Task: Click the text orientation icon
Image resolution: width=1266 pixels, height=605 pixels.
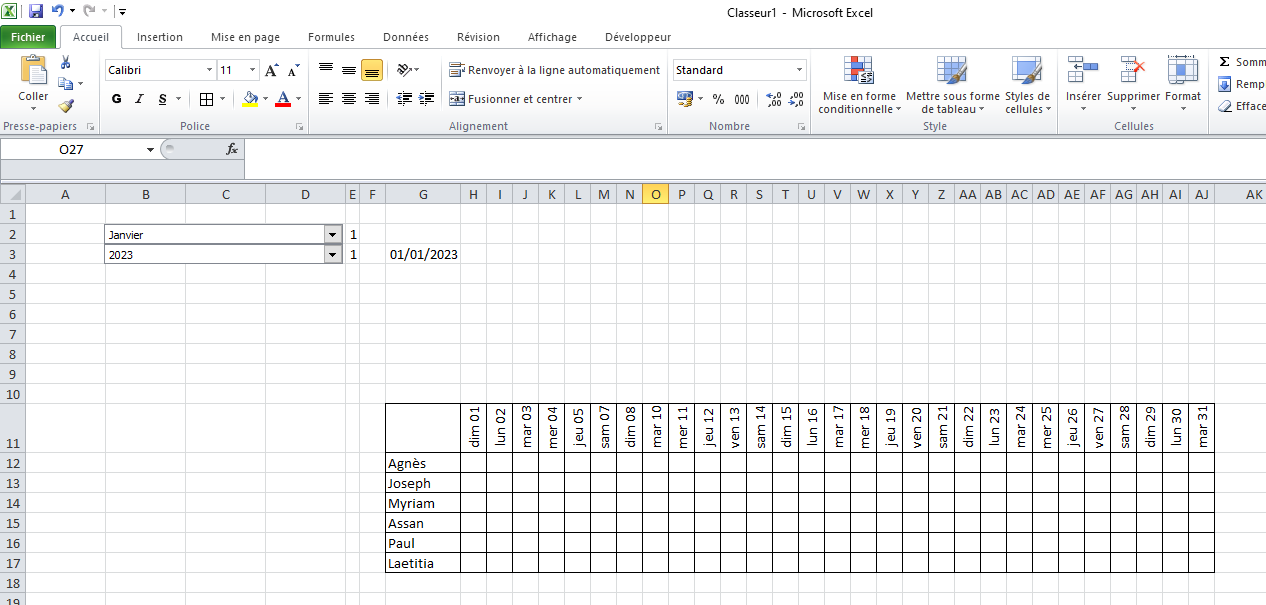Action: (404, 70)
